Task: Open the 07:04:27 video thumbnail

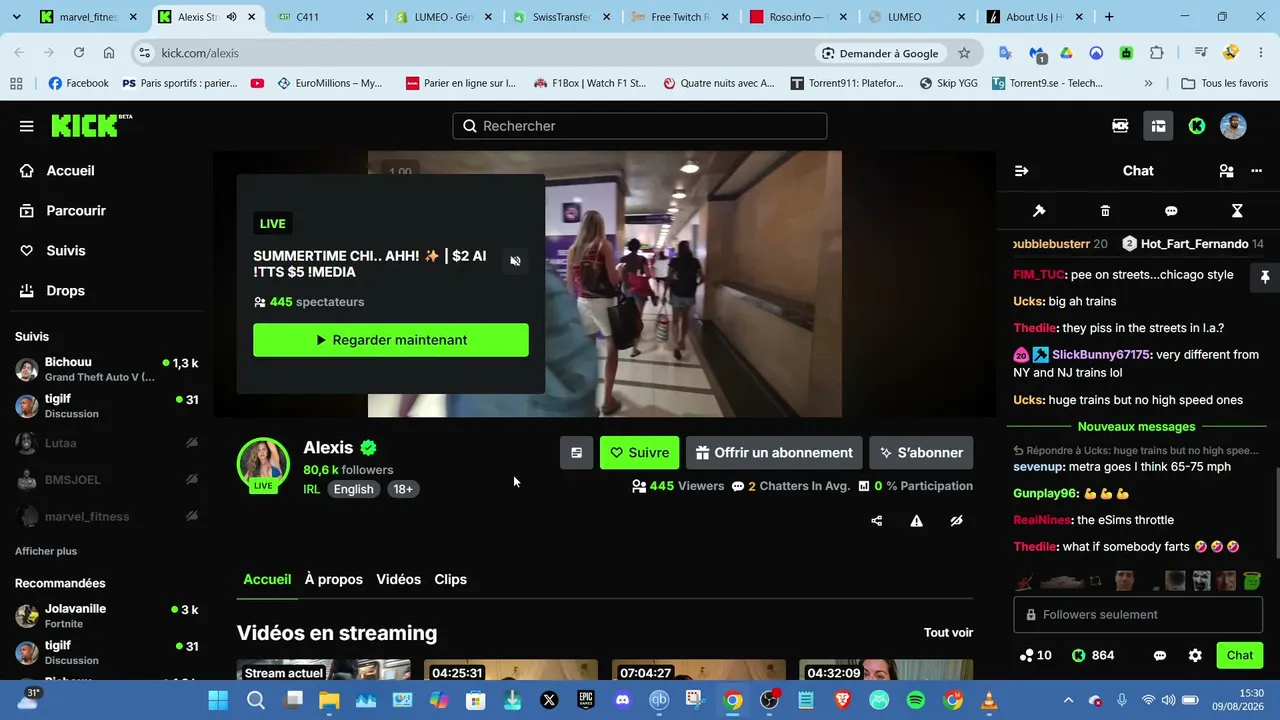Action: pos(698,670)
